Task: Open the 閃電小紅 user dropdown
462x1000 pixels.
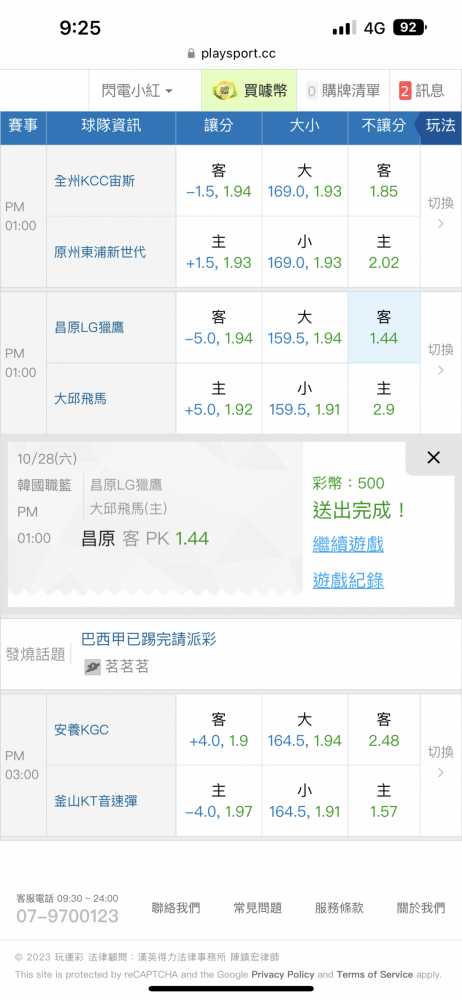Action: tap(137, 91)
